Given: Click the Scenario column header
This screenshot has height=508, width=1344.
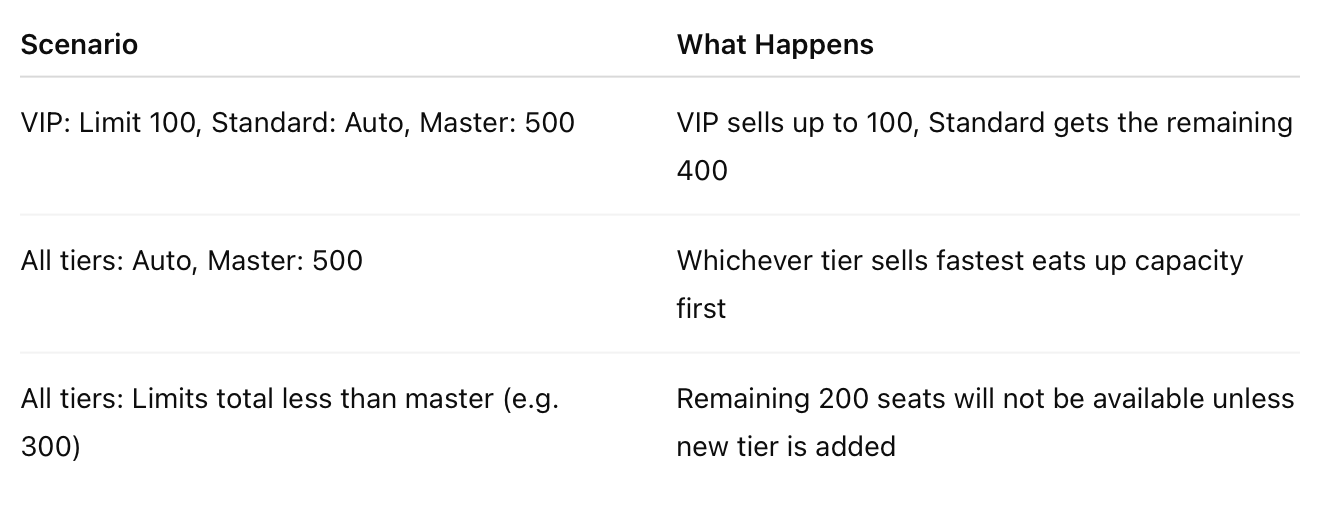Looking at the screenshot, I should [x=79, y=45].
